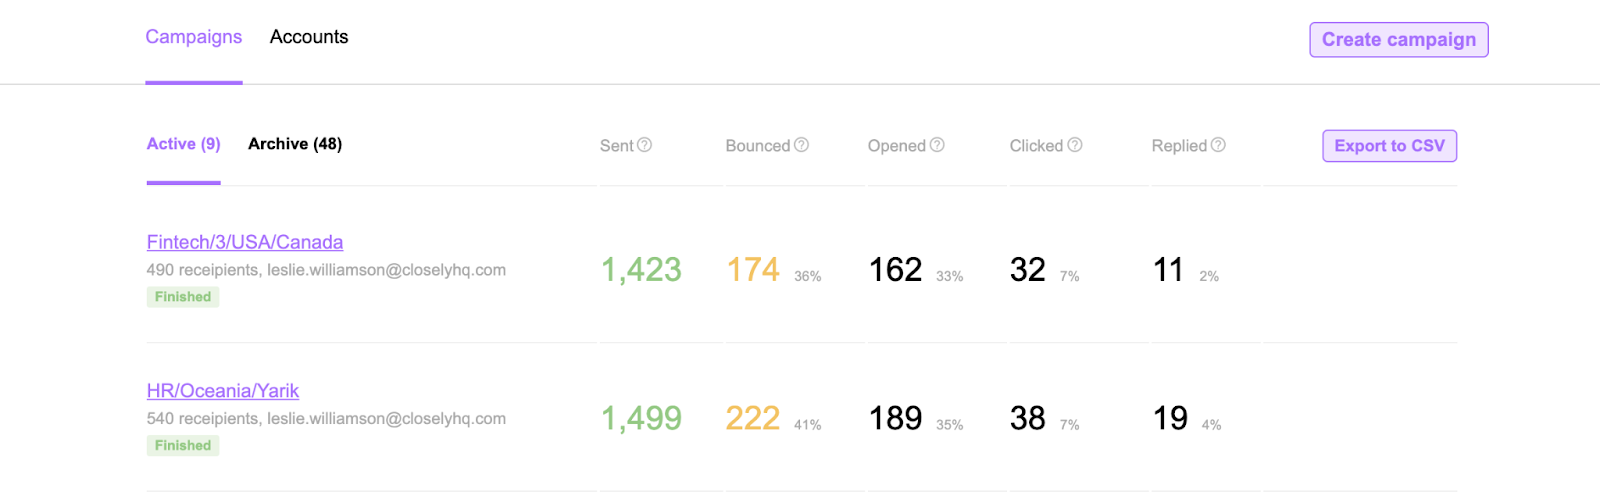1600x495 pixels.
Task: Click the 1,423 sent count
Action: click(x=641, y=270)
